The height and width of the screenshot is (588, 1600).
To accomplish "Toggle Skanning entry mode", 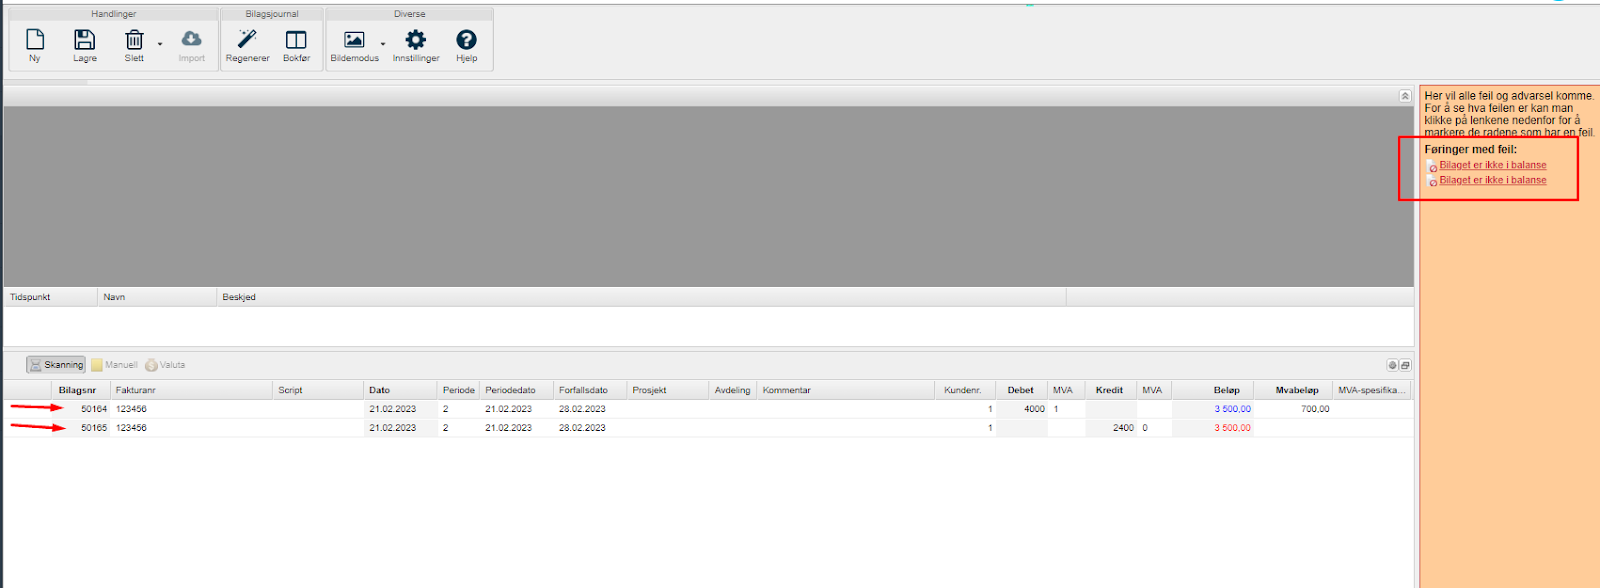I will [x=56, y=365].
